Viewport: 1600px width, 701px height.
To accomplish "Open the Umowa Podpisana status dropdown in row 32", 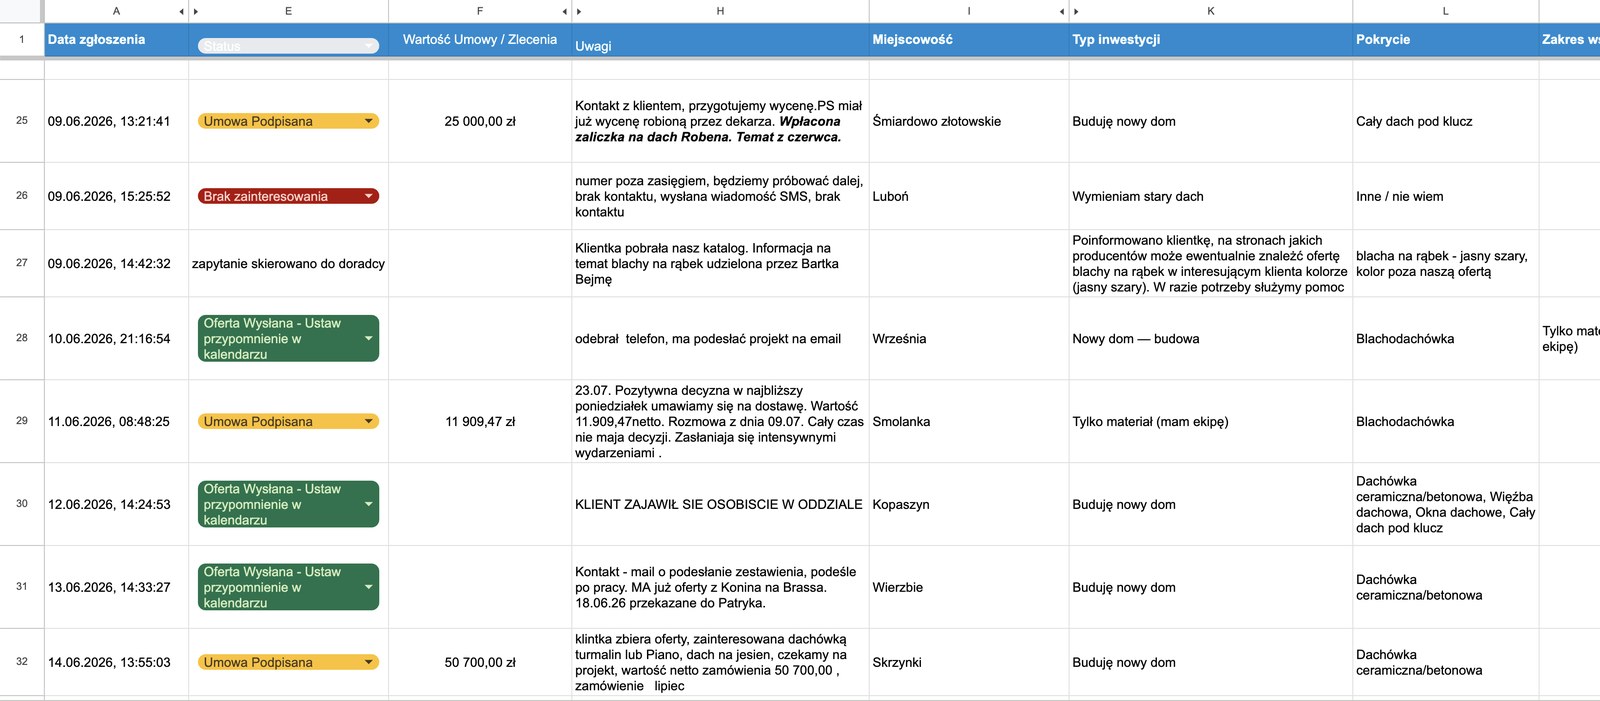I will 369,662.
